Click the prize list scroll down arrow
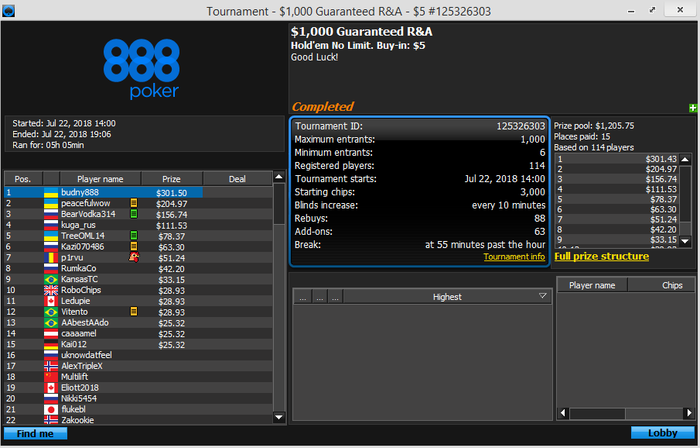This screenshot has height=448, width=700. tap(685, 241)
